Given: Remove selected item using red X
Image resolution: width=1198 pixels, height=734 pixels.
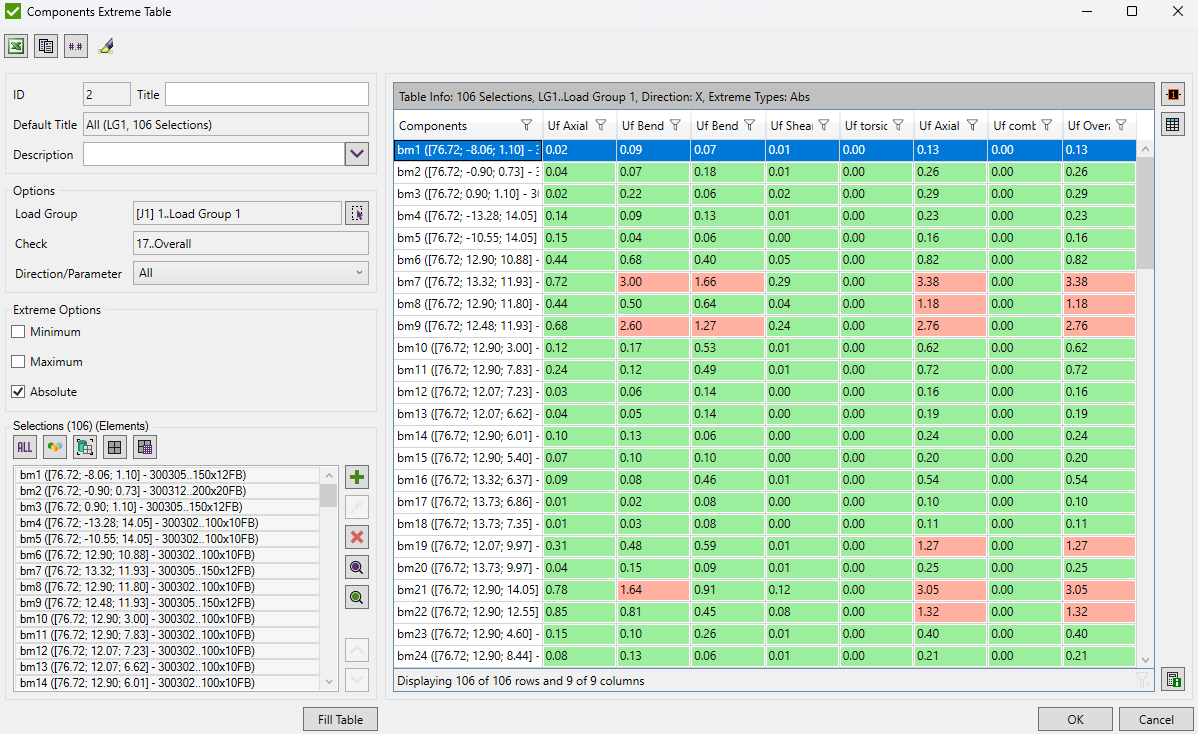Looking at the screenshot, I should [356, 537].
